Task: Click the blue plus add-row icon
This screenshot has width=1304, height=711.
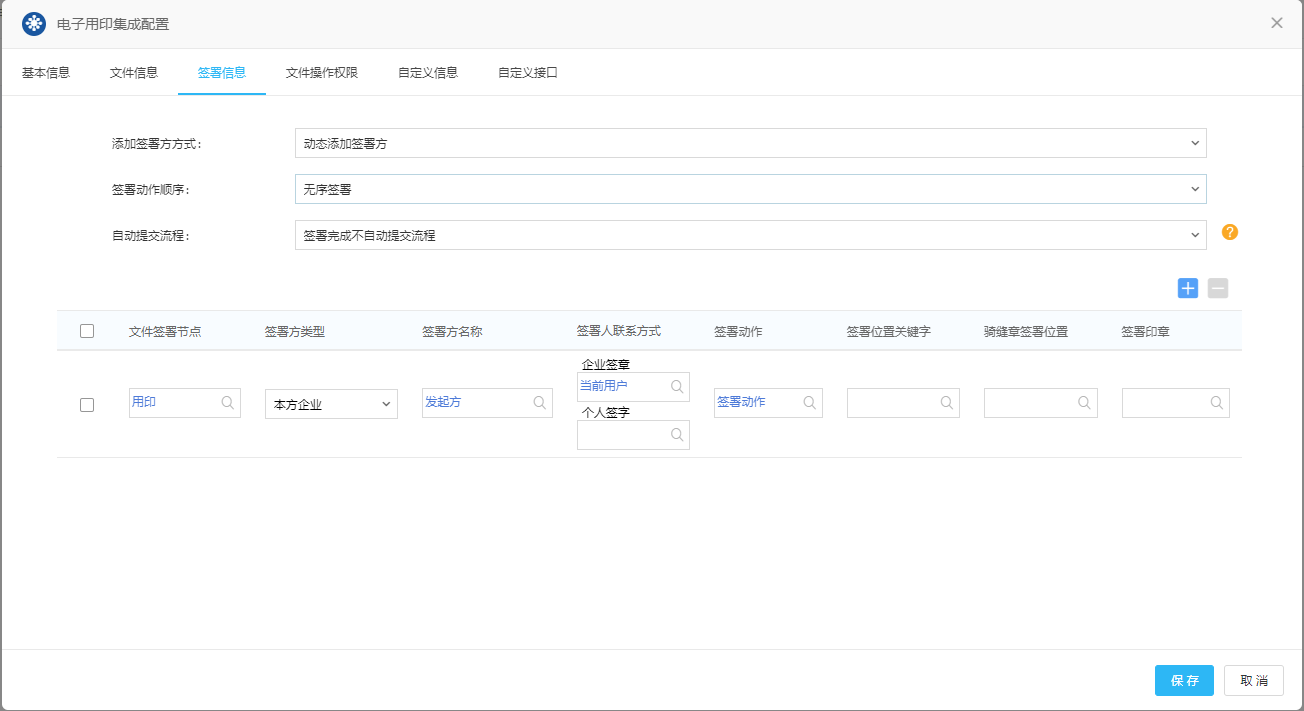Action: (x=1188, y=288)
